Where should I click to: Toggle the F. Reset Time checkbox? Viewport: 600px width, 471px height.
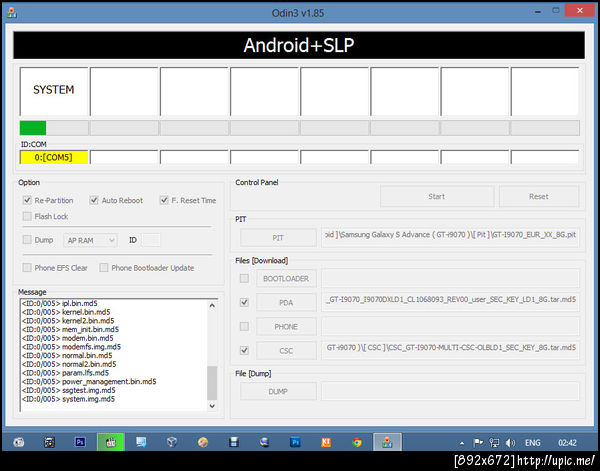(x=164, y=200)
